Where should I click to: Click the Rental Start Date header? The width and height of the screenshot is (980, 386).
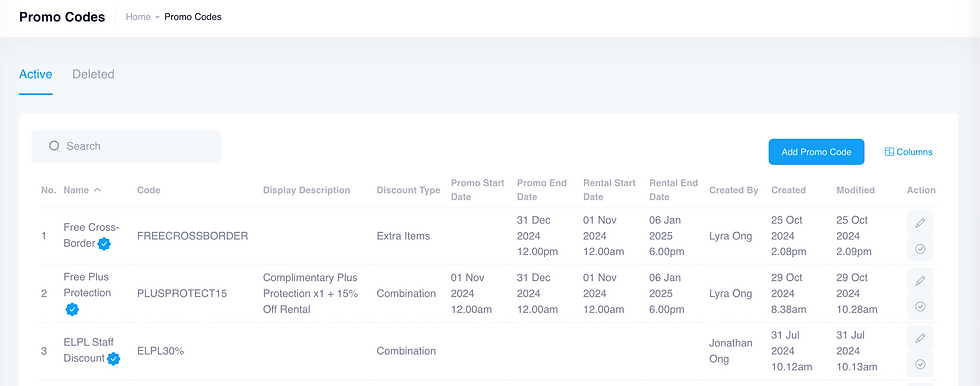pos(609,190)
